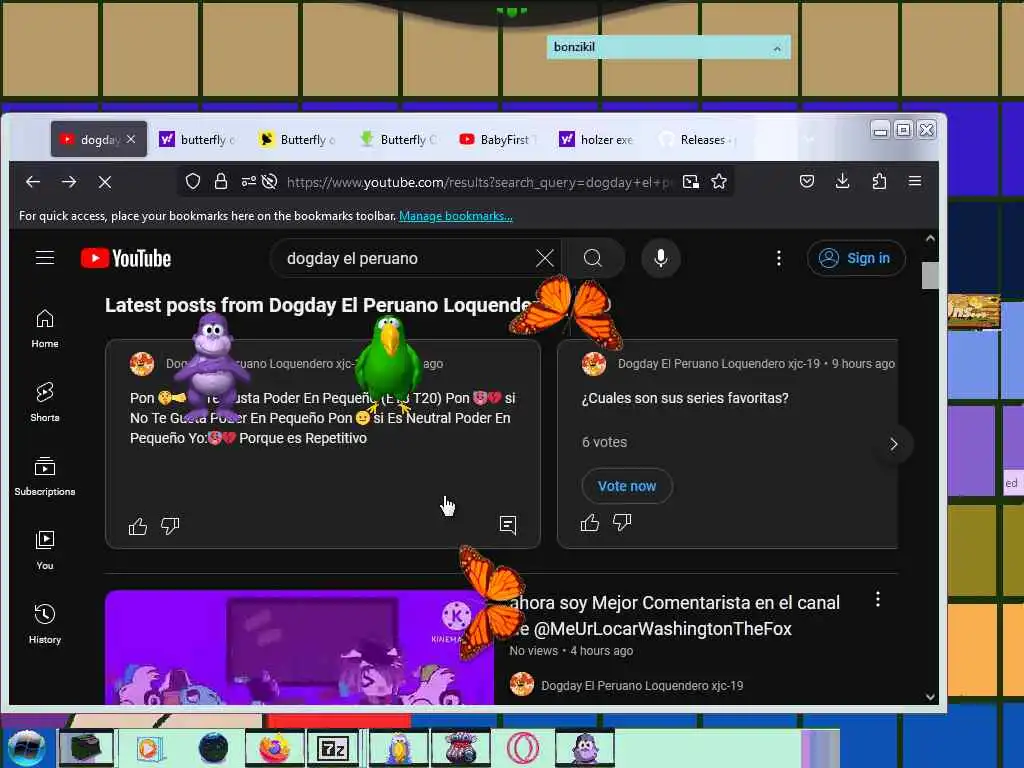Open Subscriptions in YouTube sidebar
This screenshot has width=1024, height=768.
pyautogui.click(x=44, y=476)
